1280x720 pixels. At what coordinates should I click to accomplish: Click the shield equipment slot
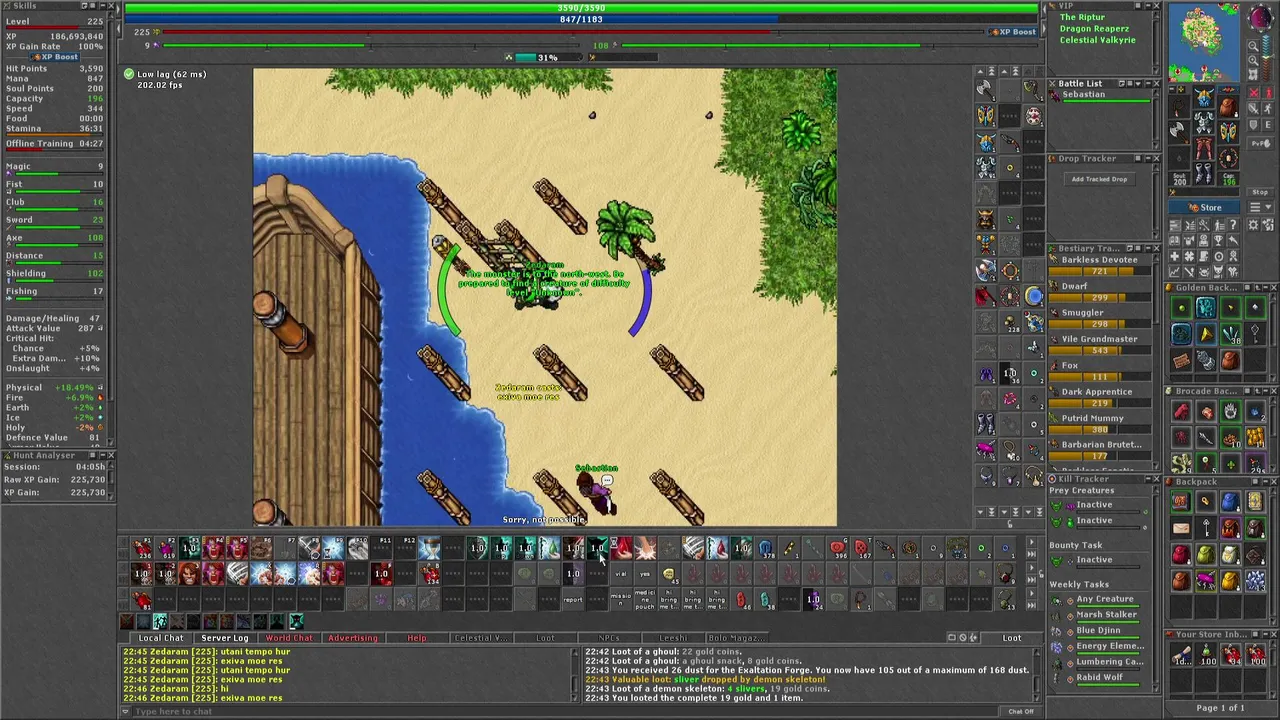pyautogui.click(x=1228, y=131)
